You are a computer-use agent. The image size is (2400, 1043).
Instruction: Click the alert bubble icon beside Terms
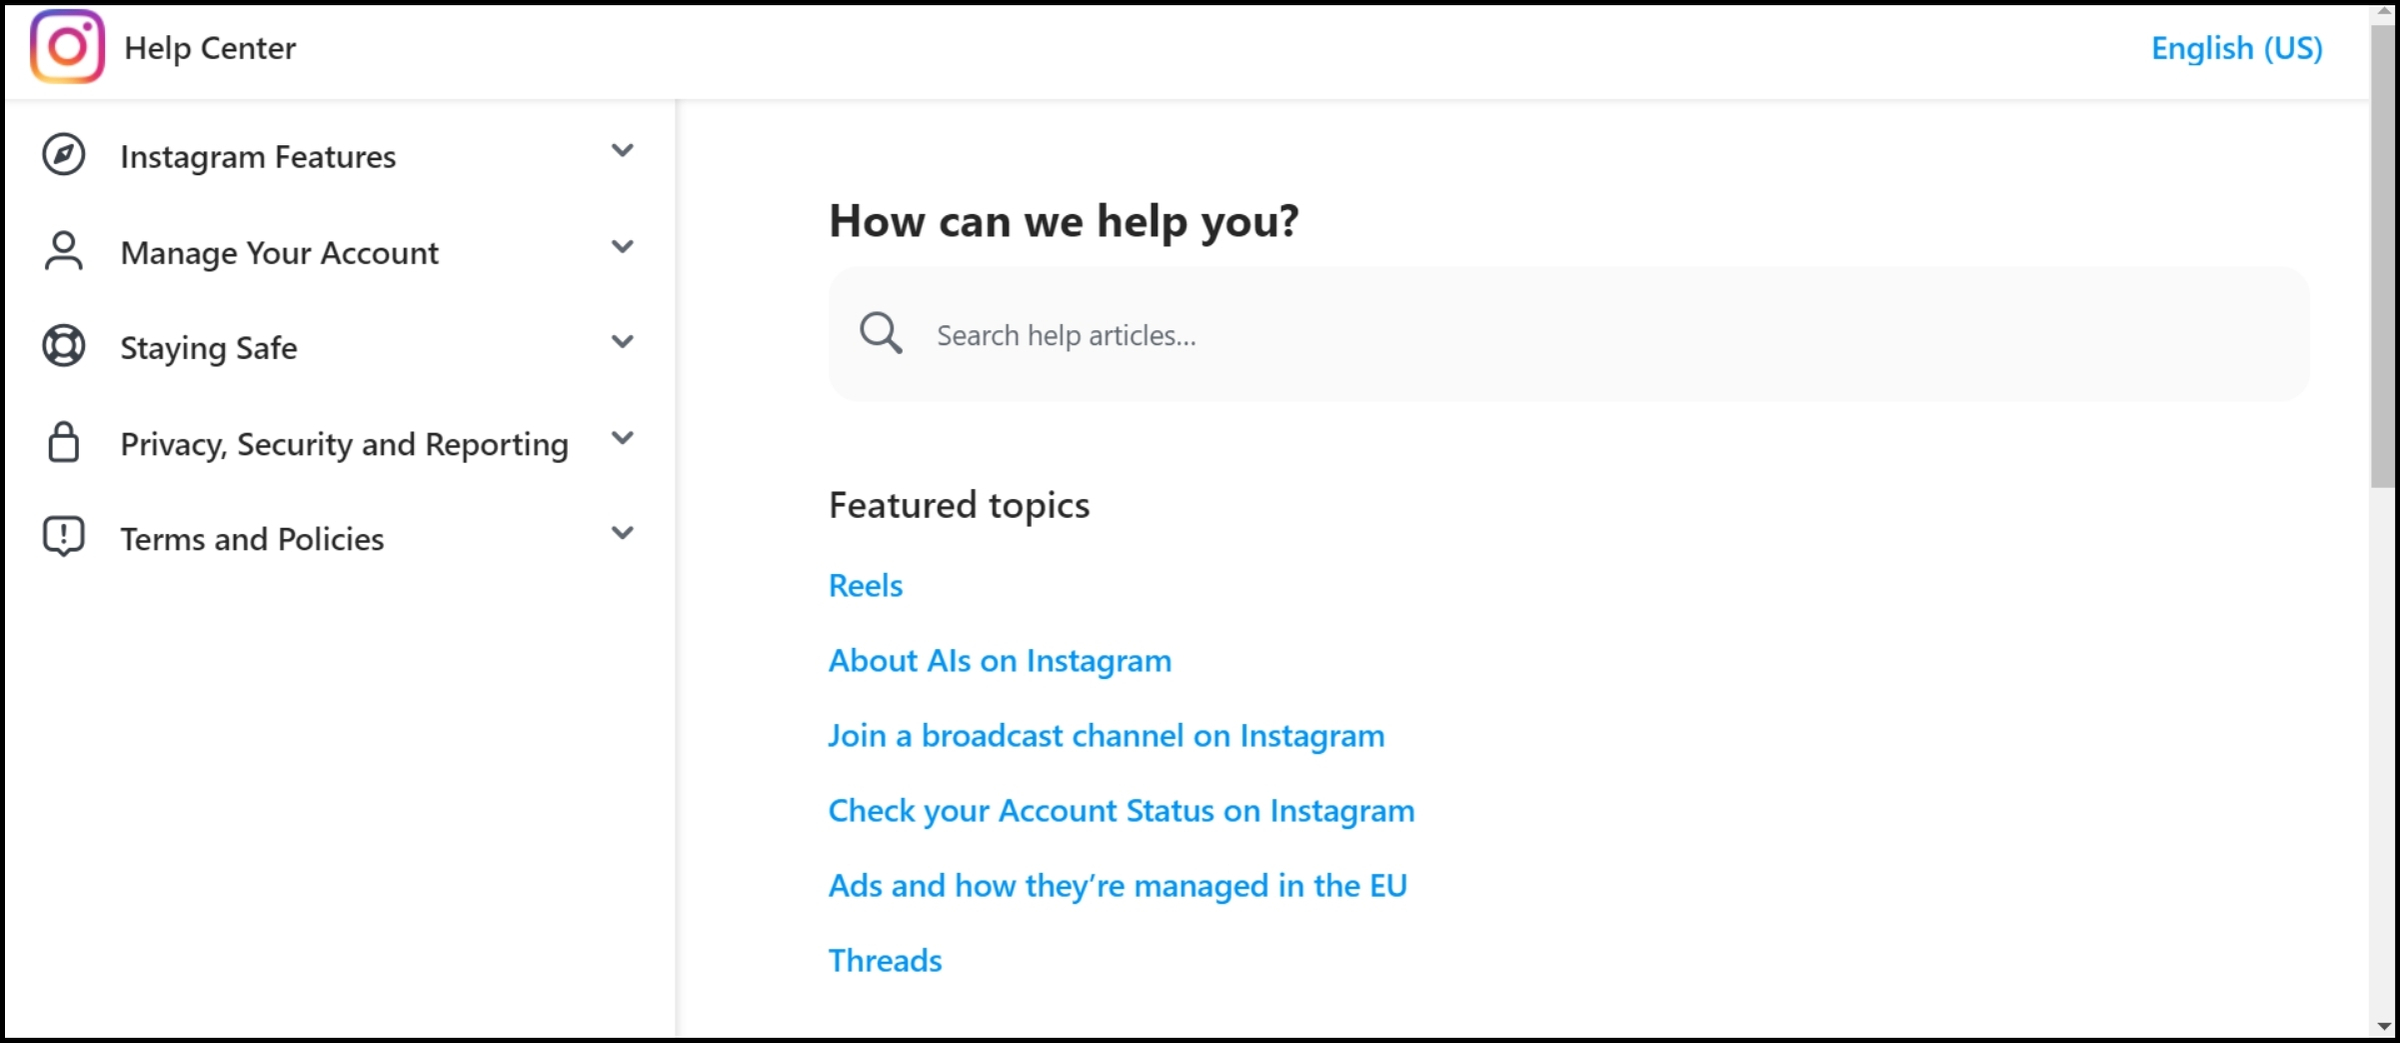64,537
